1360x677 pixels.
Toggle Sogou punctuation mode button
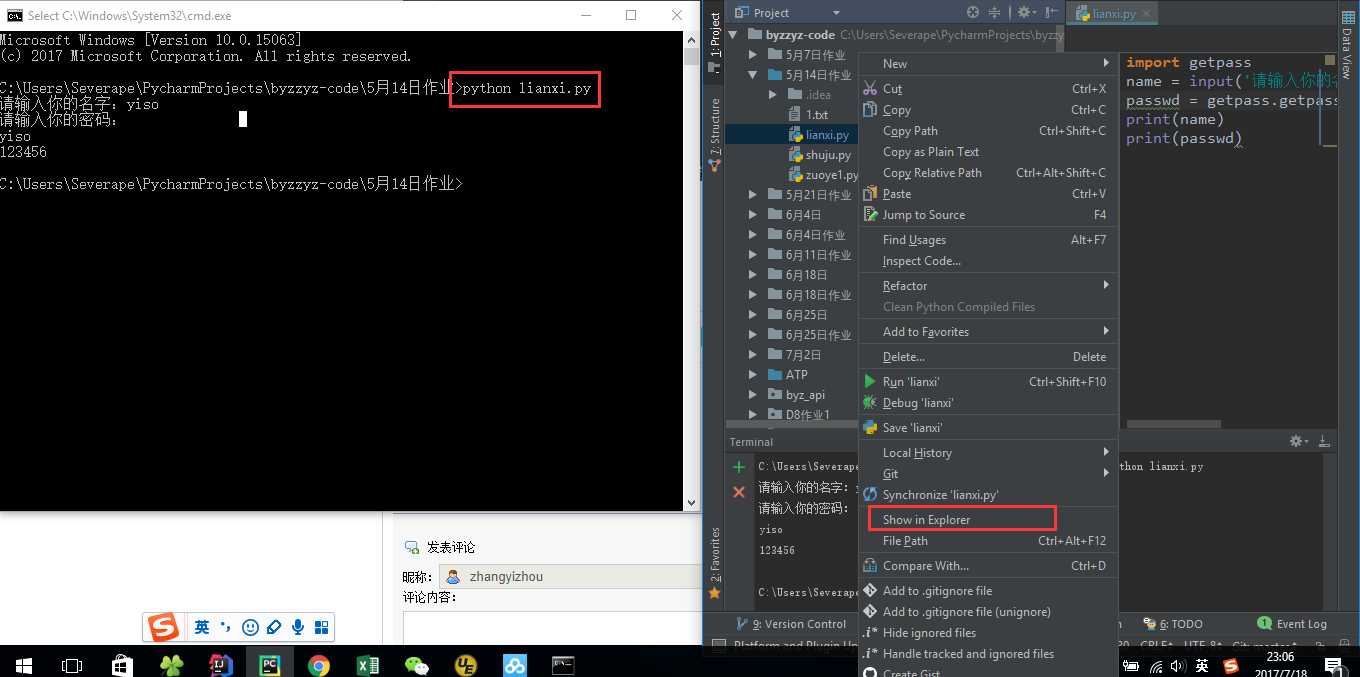tap(226, 628)
